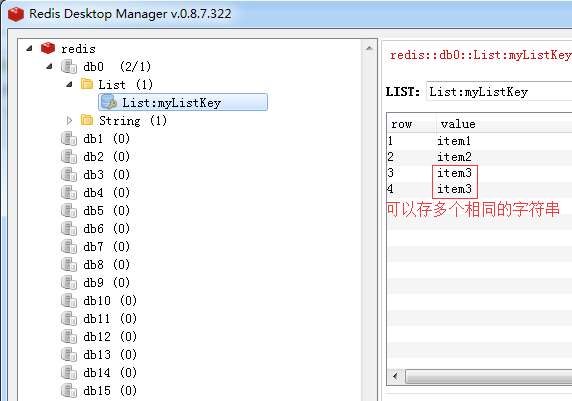Select the String (1) folder label
The image size is (572, 401).
[x=133, y=121]
